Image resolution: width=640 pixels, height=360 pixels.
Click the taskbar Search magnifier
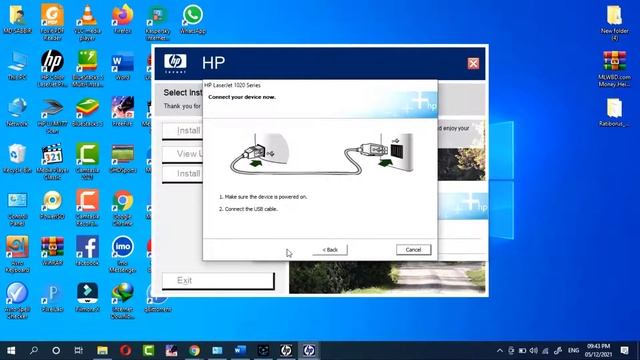pyautogui.click(x=34, y=350)
